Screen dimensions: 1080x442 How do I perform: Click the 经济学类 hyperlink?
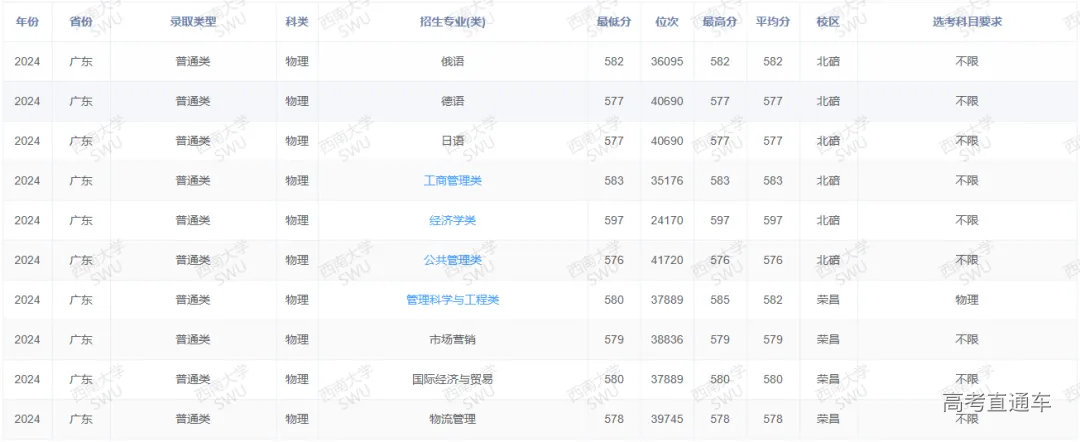[452, 220]
